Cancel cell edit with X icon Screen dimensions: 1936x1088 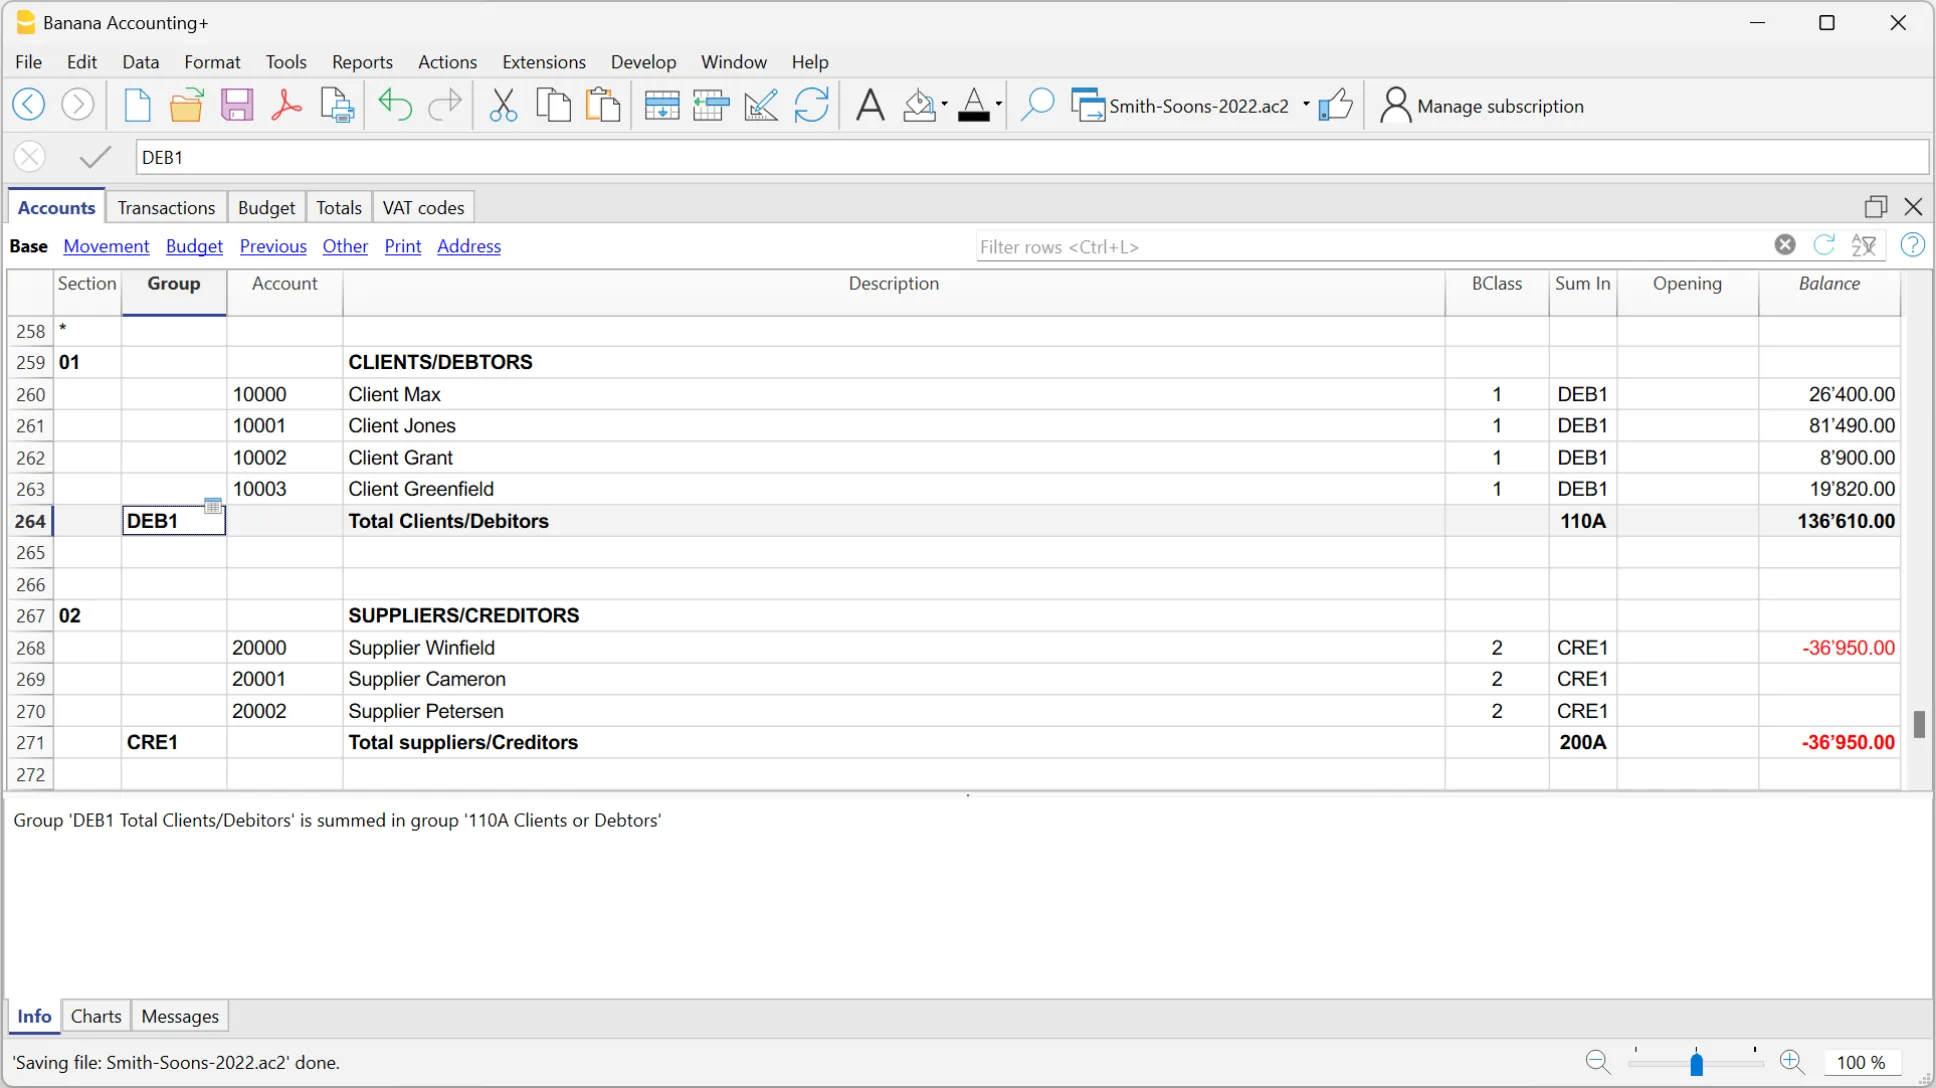click(30, 157)
